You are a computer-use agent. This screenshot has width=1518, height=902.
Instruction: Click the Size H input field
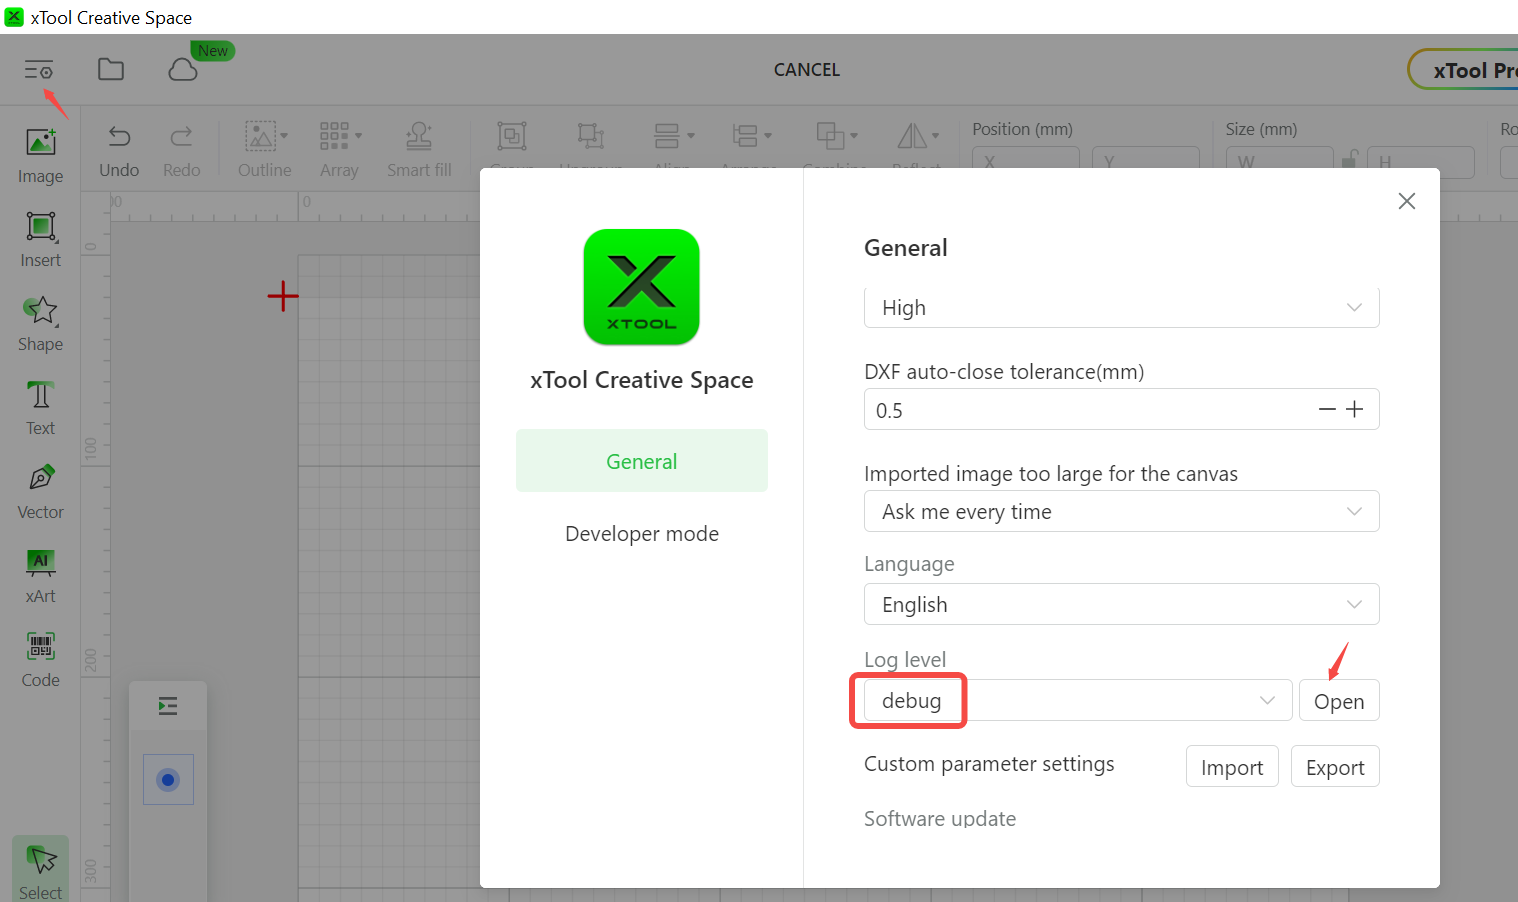click(x=1421, y=160)
